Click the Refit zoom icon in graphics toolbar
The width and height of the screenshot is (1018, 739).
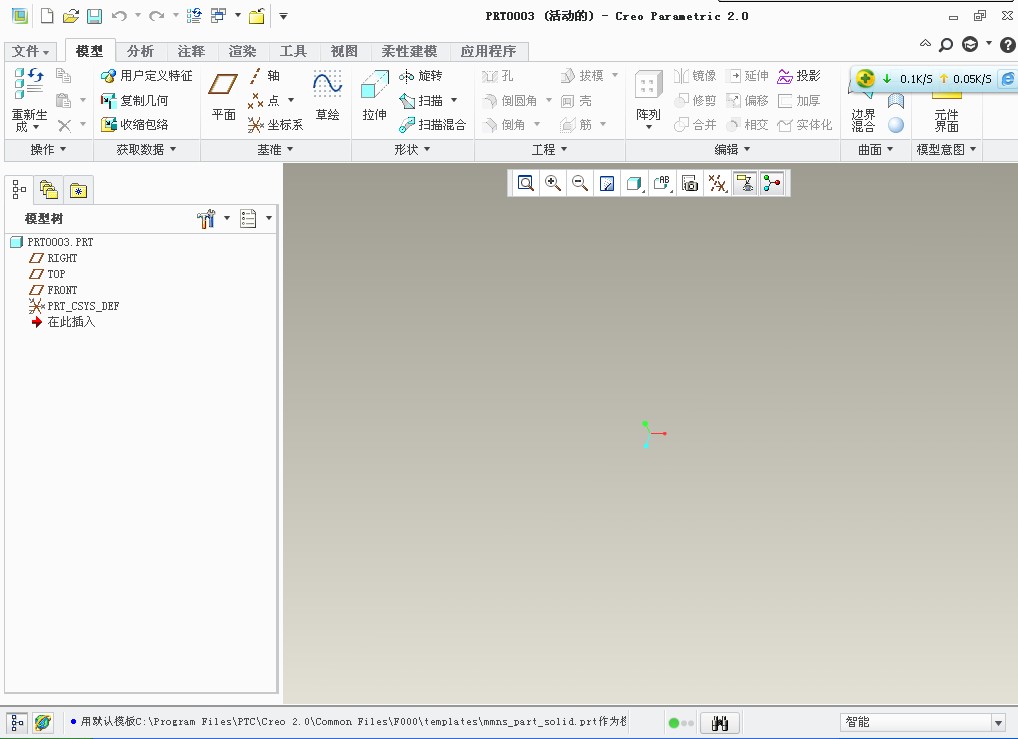tap(525, 183)
